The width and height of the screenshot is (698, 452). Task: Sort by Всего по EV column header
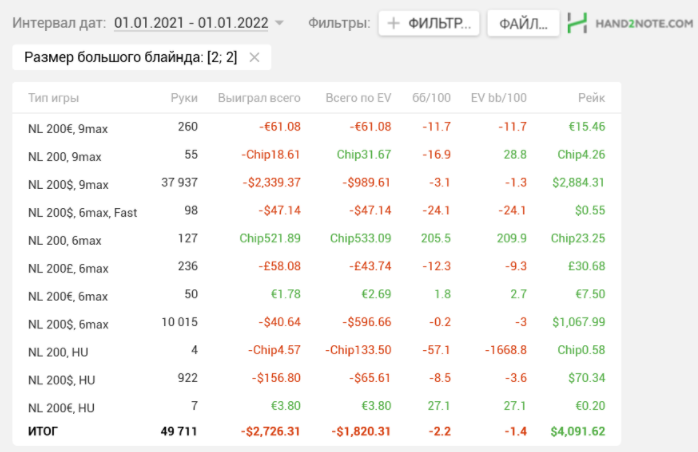click(x=358, y=98)
